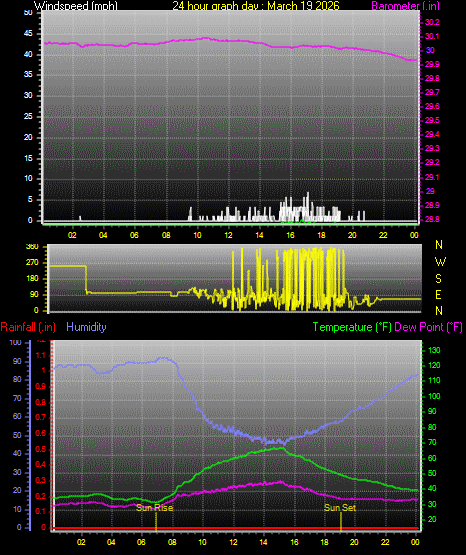466x555 pixels.
Task: Click the 16 hour label under the windspeed chart
Action: point(290,235)
